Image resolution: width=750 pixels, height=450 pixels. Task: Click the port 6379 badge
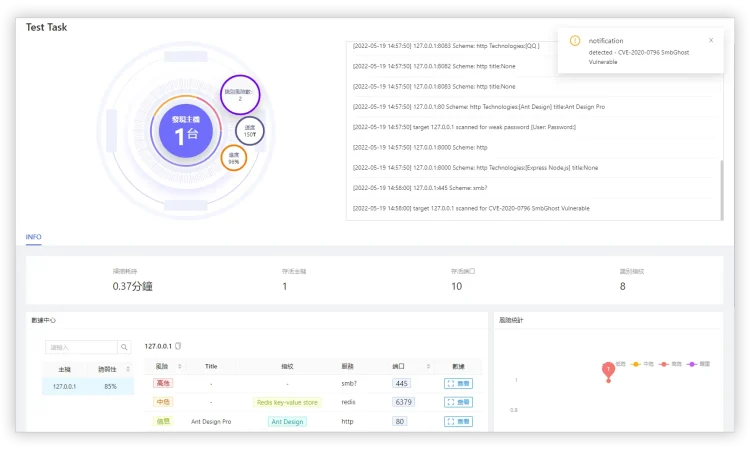coord(403,402)
